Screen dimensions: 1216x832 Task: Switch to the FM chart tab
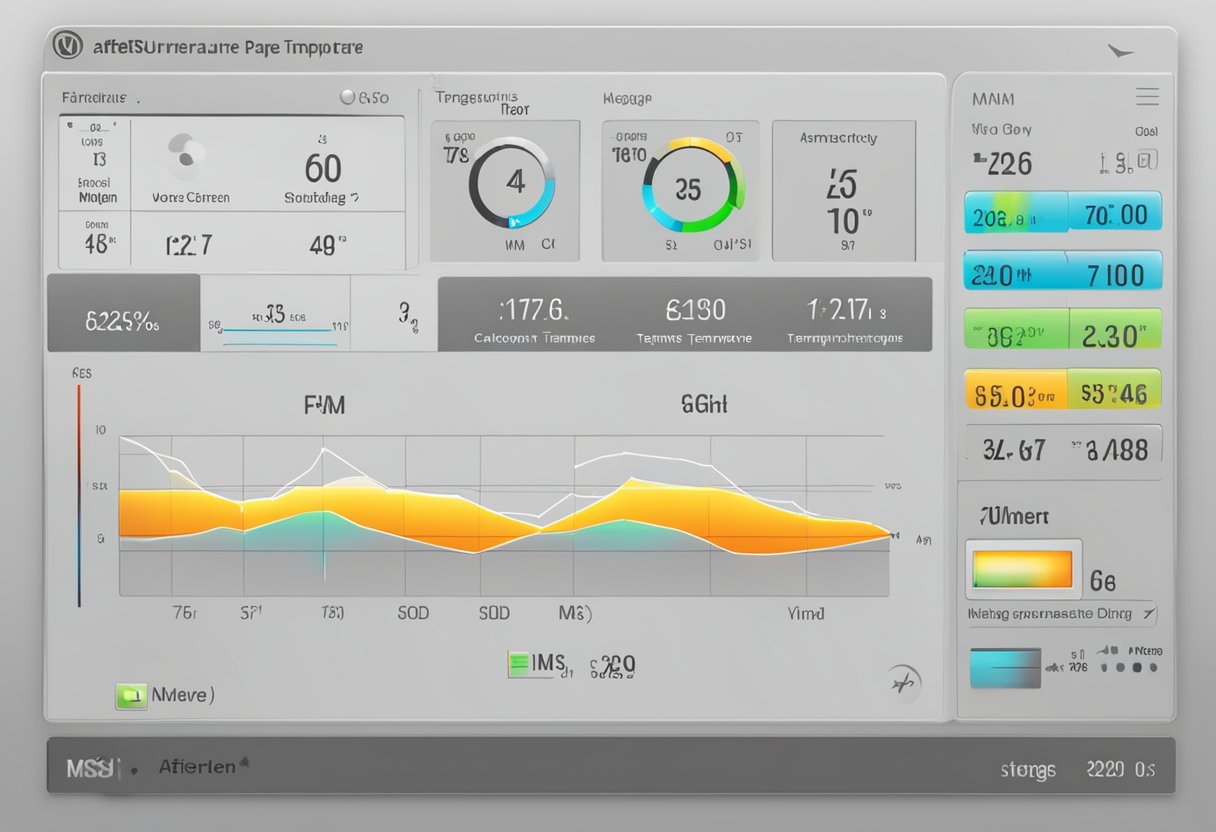(x=324, y=405)
